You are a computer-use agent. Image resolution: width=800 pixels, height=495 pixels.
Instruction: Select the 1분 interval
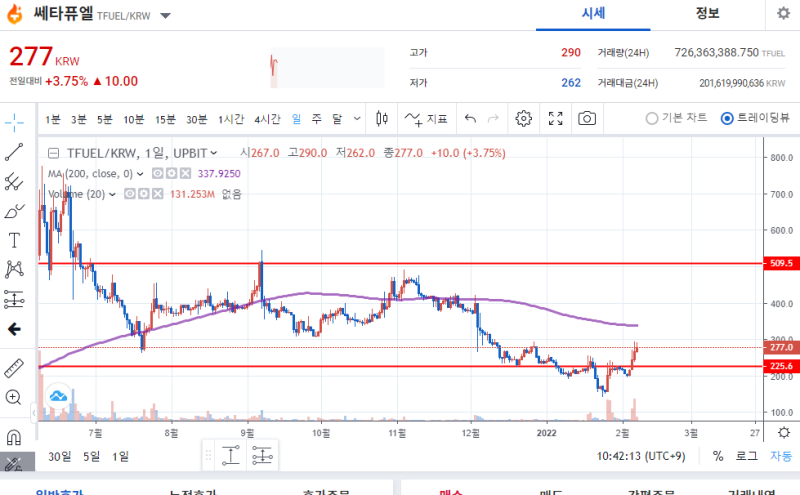click(x=53, y=119)
